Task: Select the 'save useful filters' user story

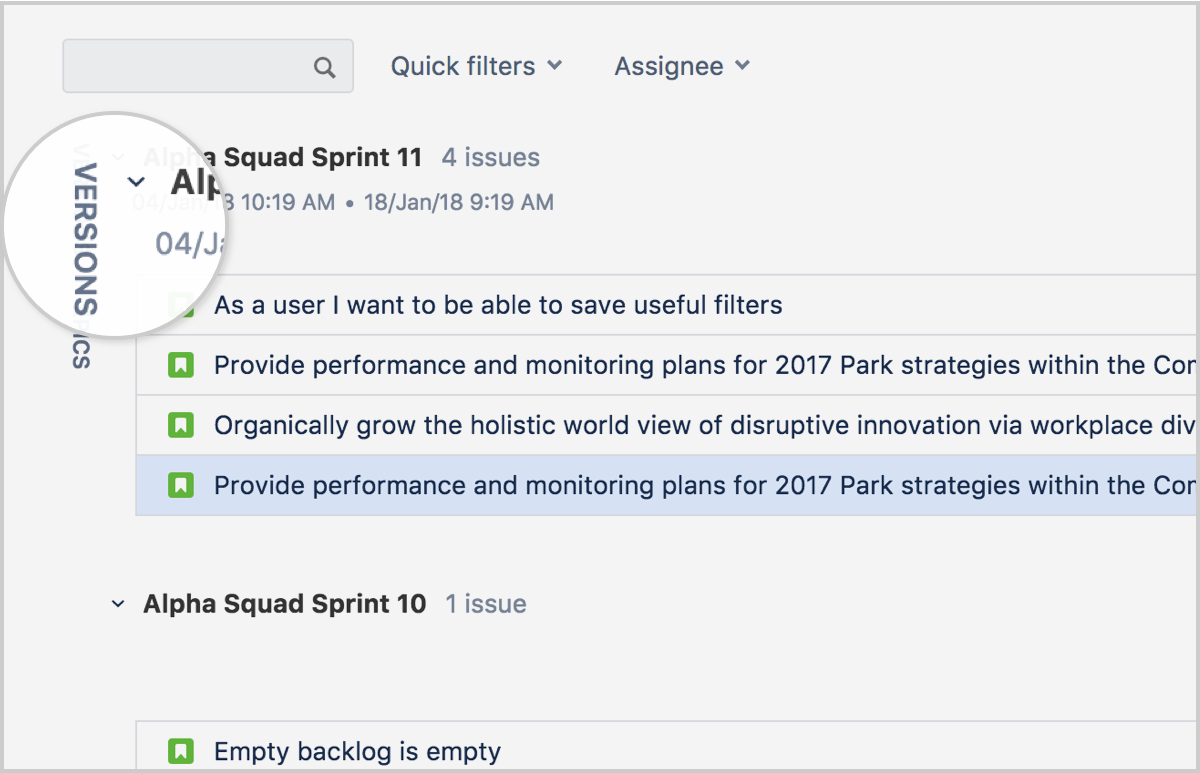Action: tap(498, 305)
